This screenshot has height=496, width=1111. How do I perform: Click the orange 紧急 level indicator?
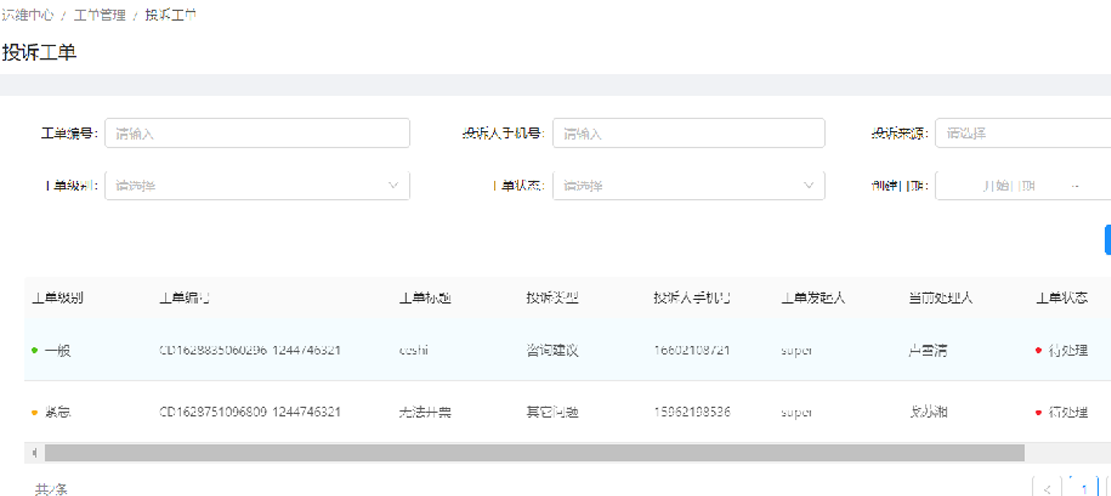[x=36, y=412]
